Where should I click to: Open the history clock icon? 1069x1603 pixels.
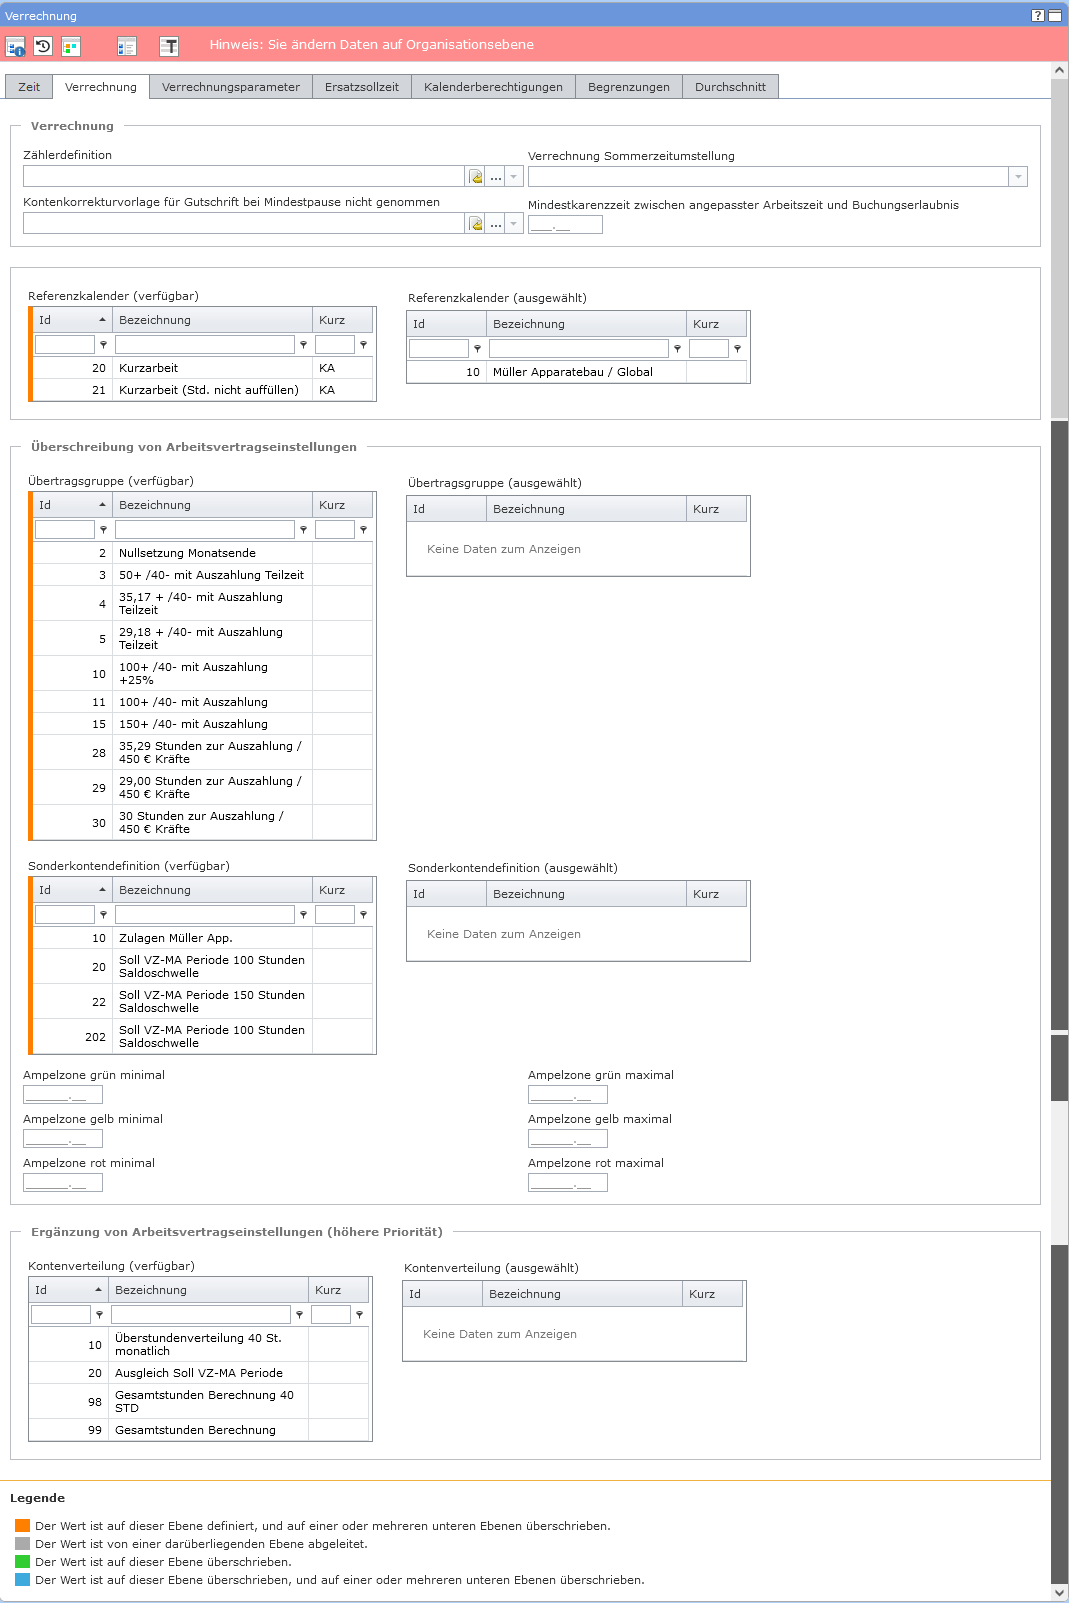(x=43, y=46)
